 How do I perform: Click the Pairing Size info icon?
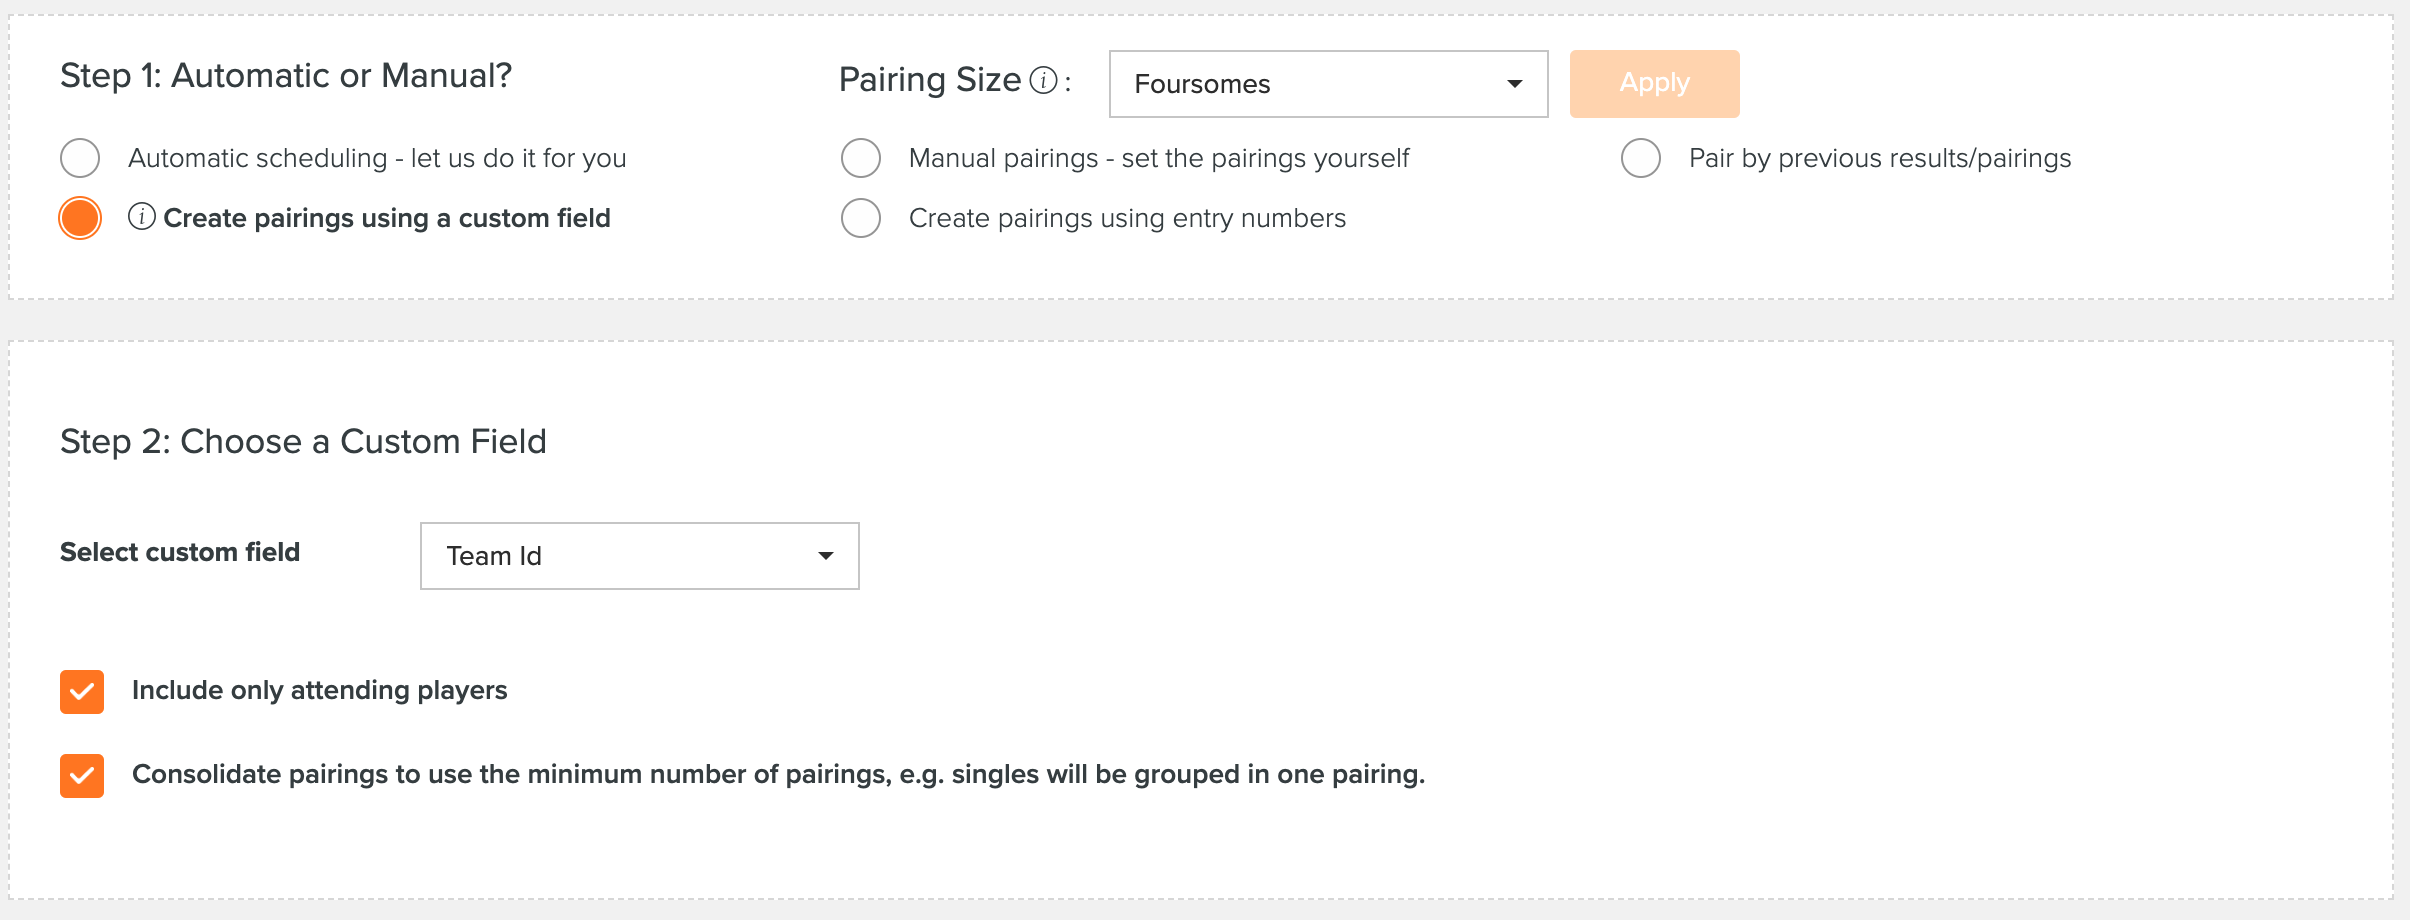click(x=1043, y=80)
